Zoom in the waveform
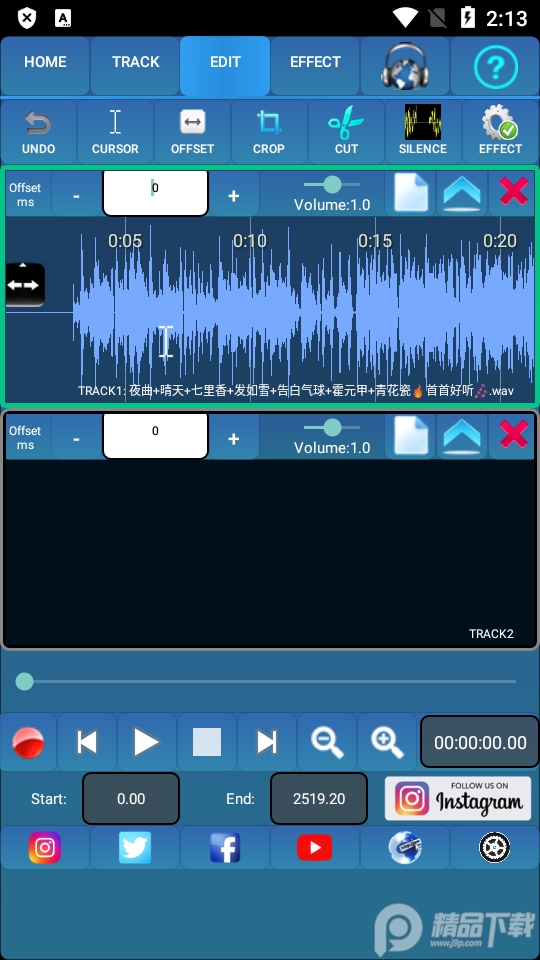540x960 pixels. tap(387, 742)
